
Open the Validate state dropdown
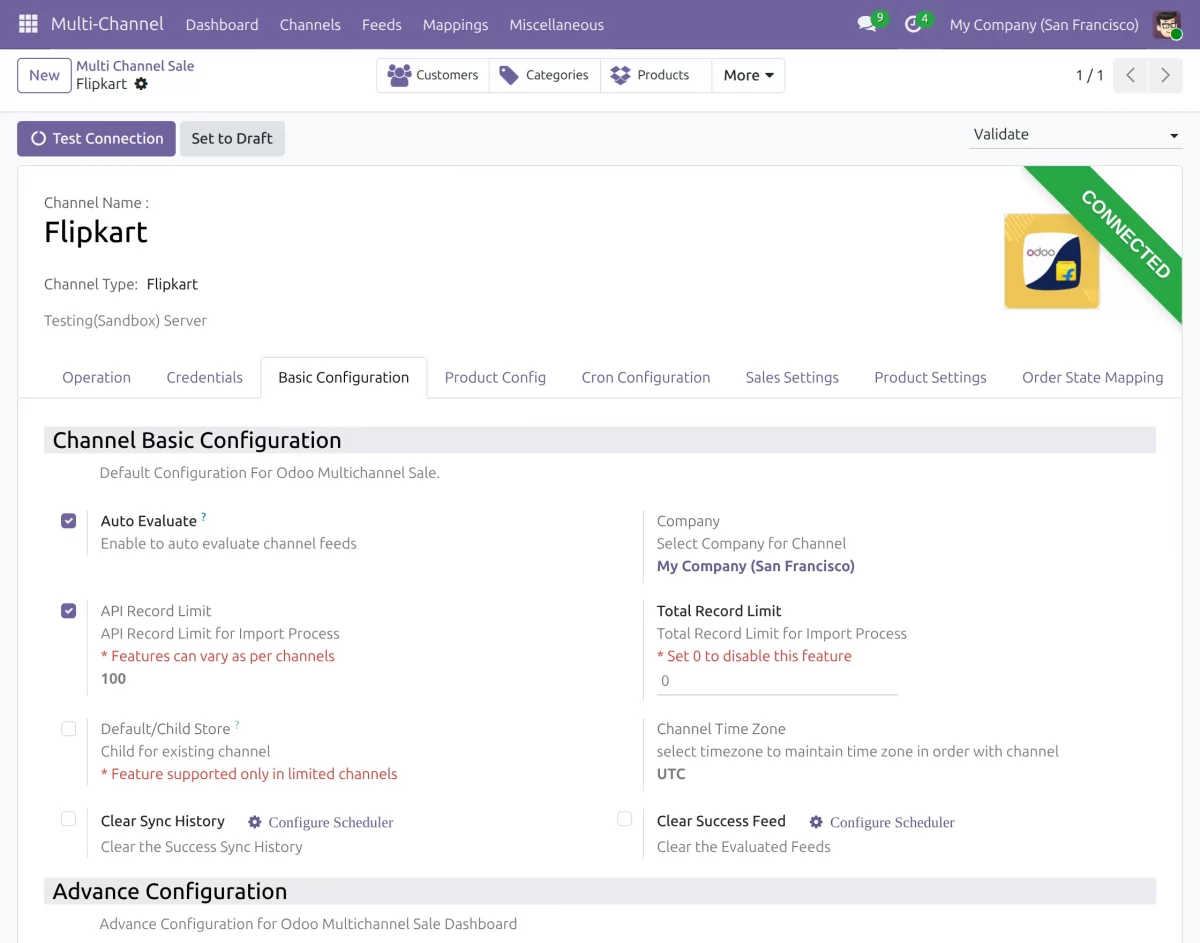tap(1076, 134)
